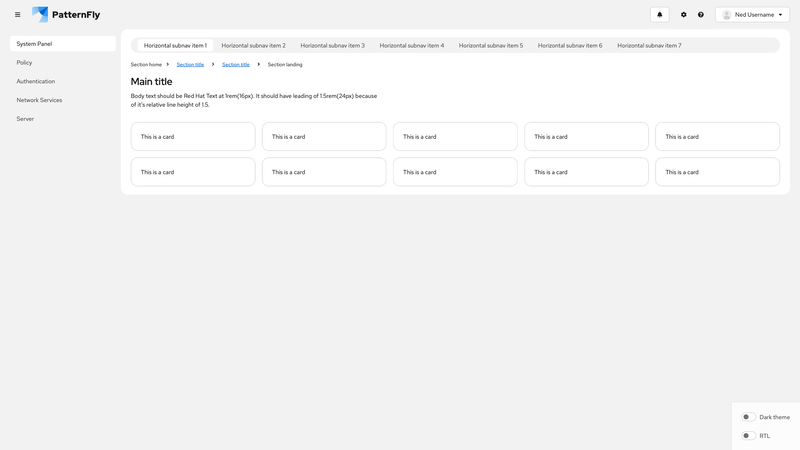This screenshot has height=450, width=800.
Task: Go to Horizontal subnav item 7
Action: (x=649, y=45)
